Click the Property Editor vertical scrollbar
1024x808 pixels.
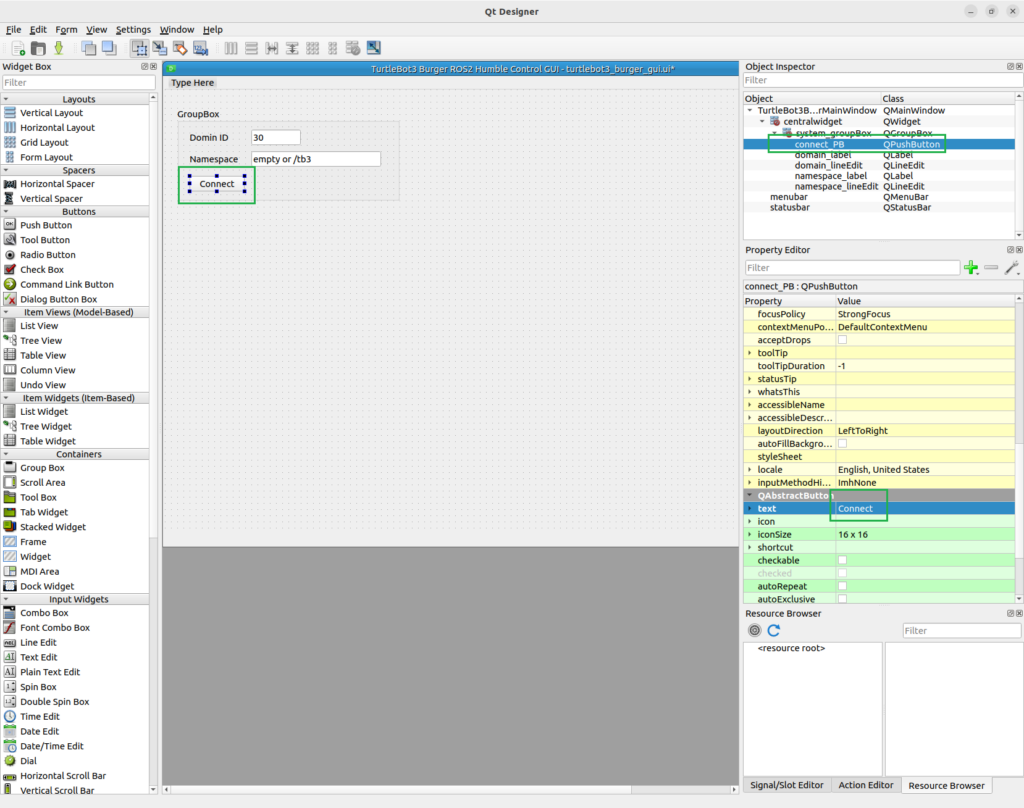coord(1019,451)
